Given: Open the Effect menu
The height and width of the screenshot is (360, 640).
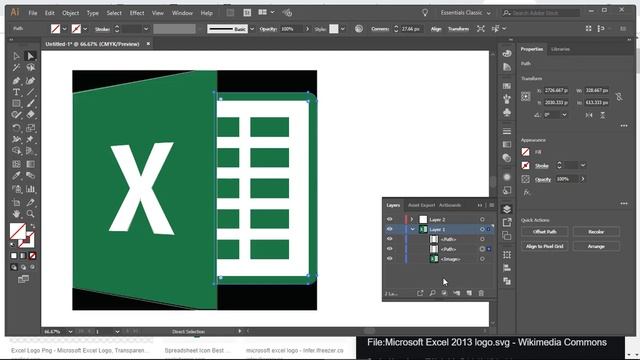Looking at the screenshot, I should point(137,13).
